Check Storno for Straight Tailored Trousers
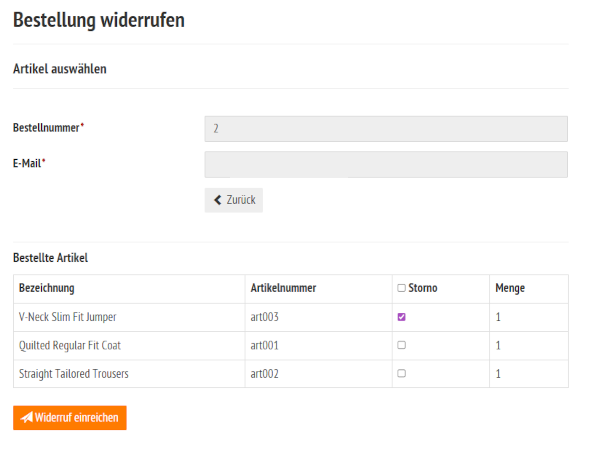This screenshot has width=600, height=463. click(401, 373)
